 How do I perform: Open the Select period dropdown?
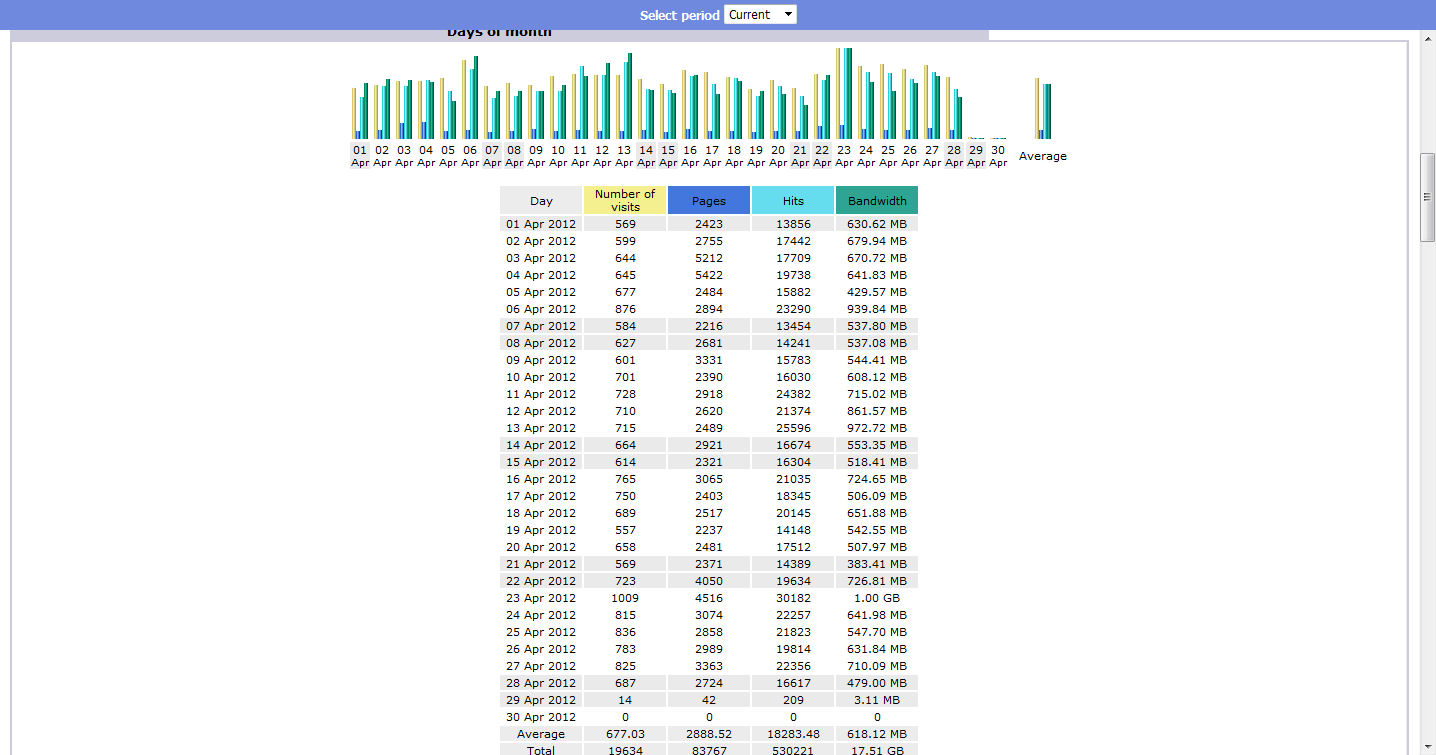(760, 14)
